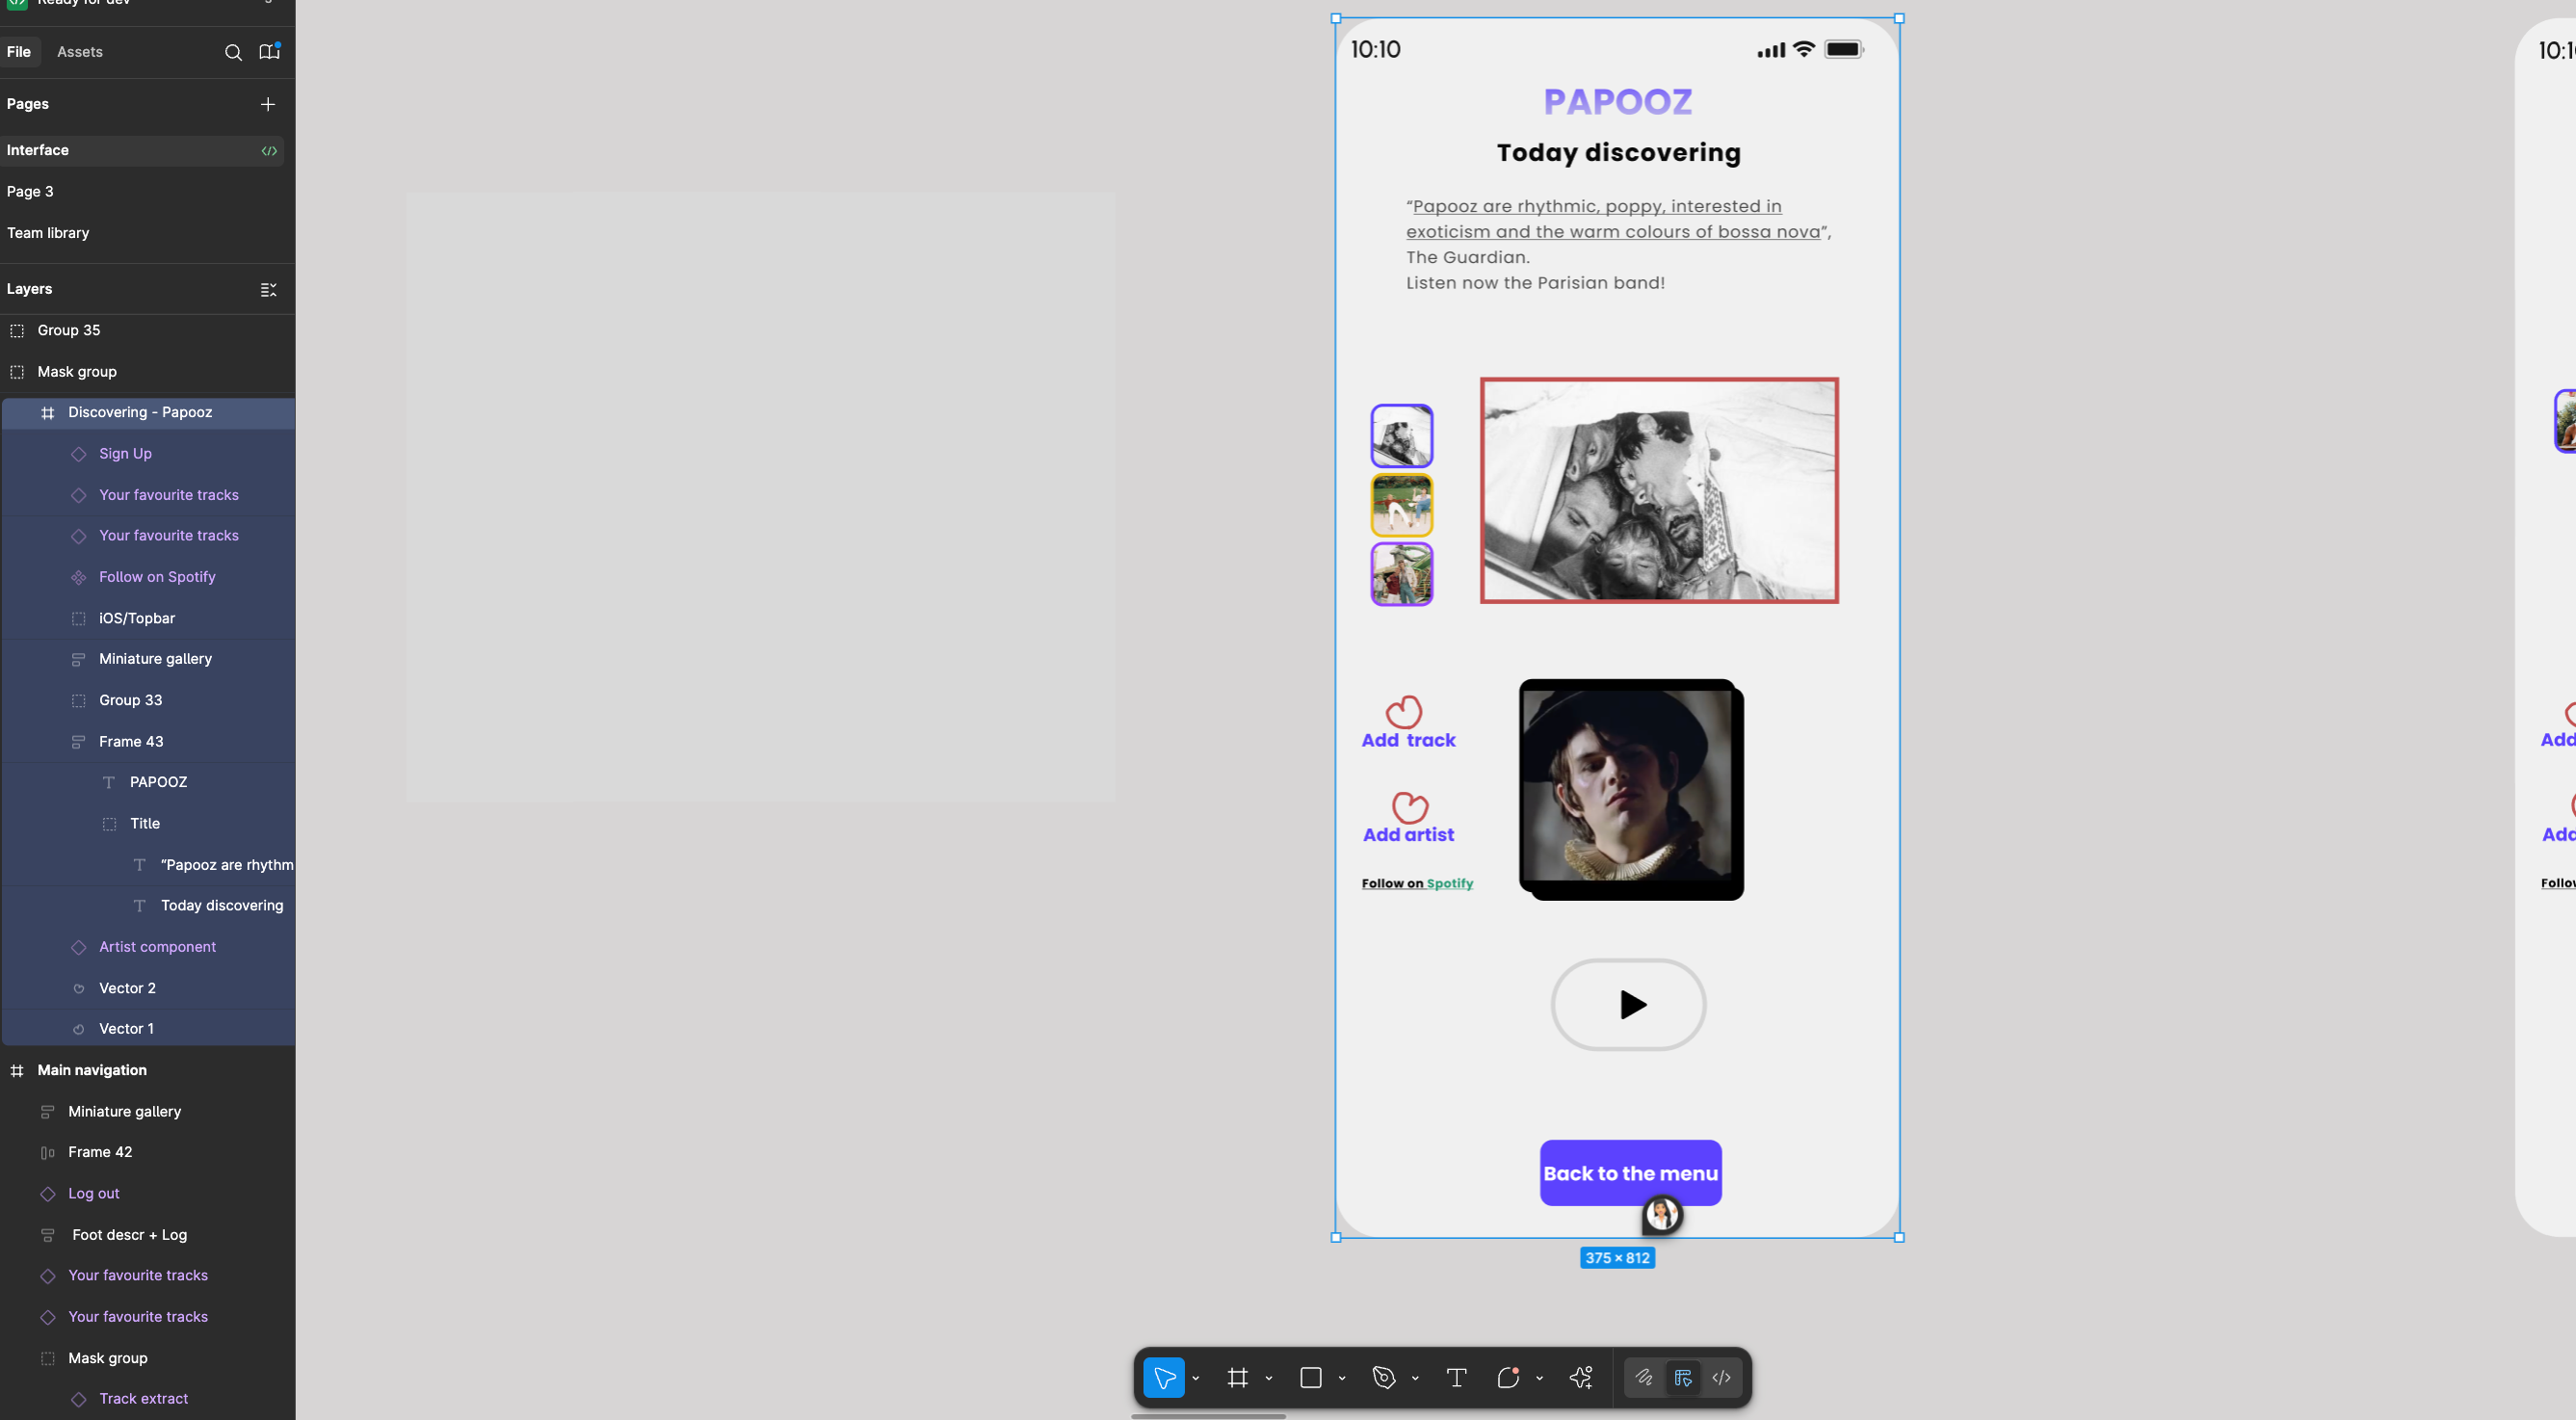
Task: Collapse all layers using the Layers header icon
Action: (268, 290)
